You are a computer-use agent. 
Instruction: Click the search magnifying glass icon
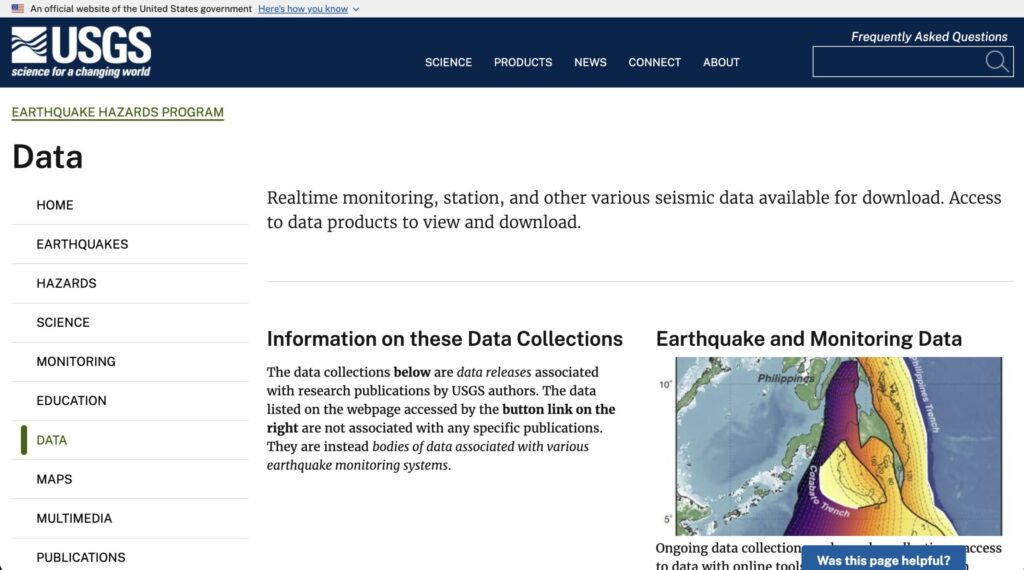coord(996,62)
